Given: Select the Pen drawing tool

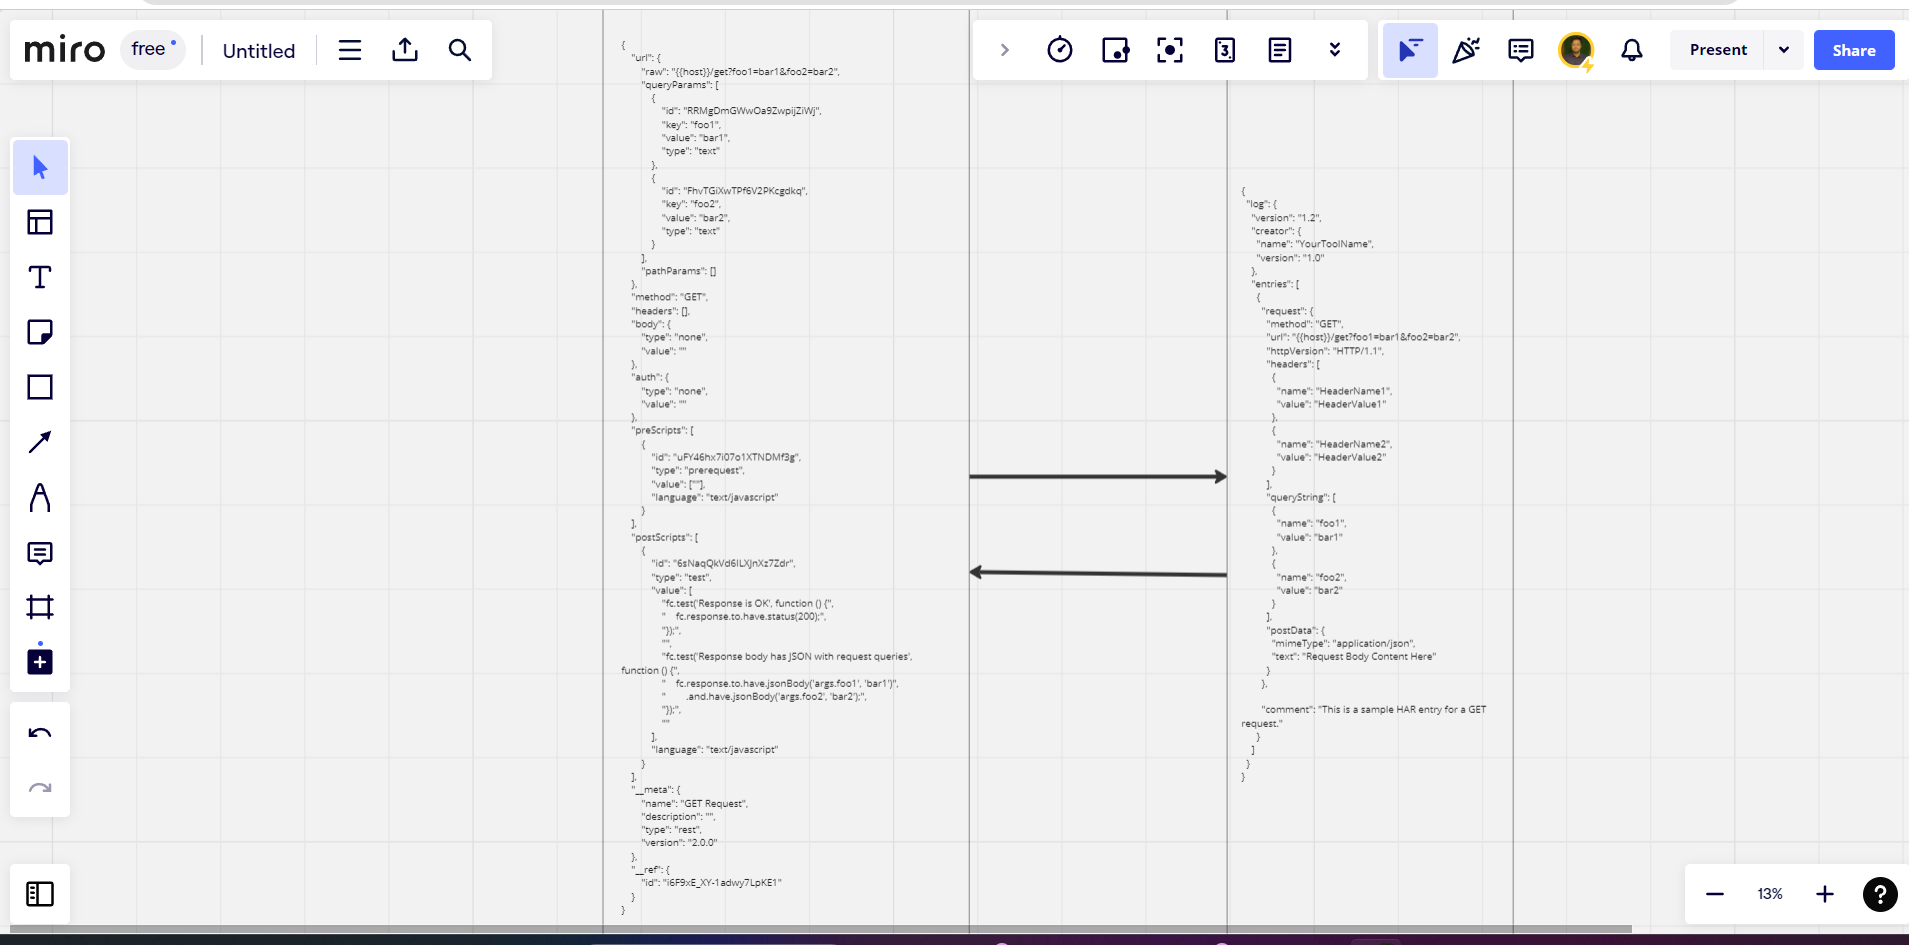Looking at the screenshot, I should pos(40,497).
